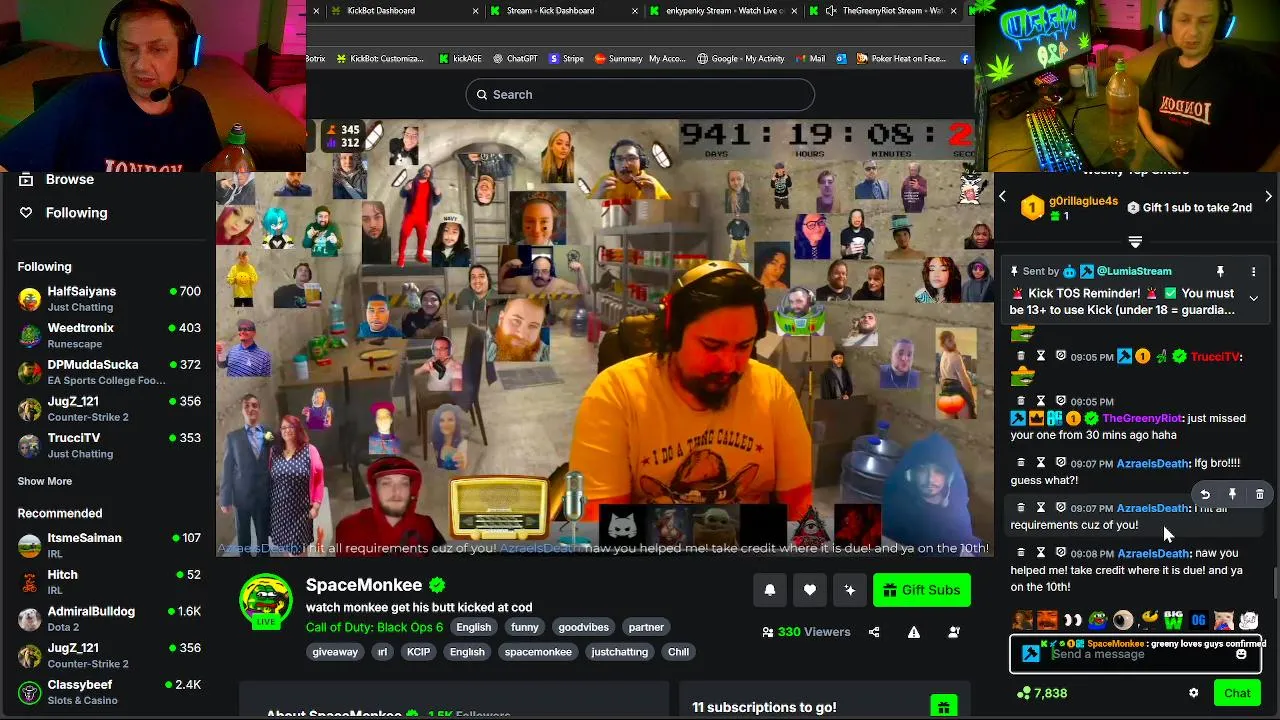1280x720 pixels.
Task: Click pin icon on LumiaStream pinned message
Action: pyautogui.click(x=1220, y=271)
